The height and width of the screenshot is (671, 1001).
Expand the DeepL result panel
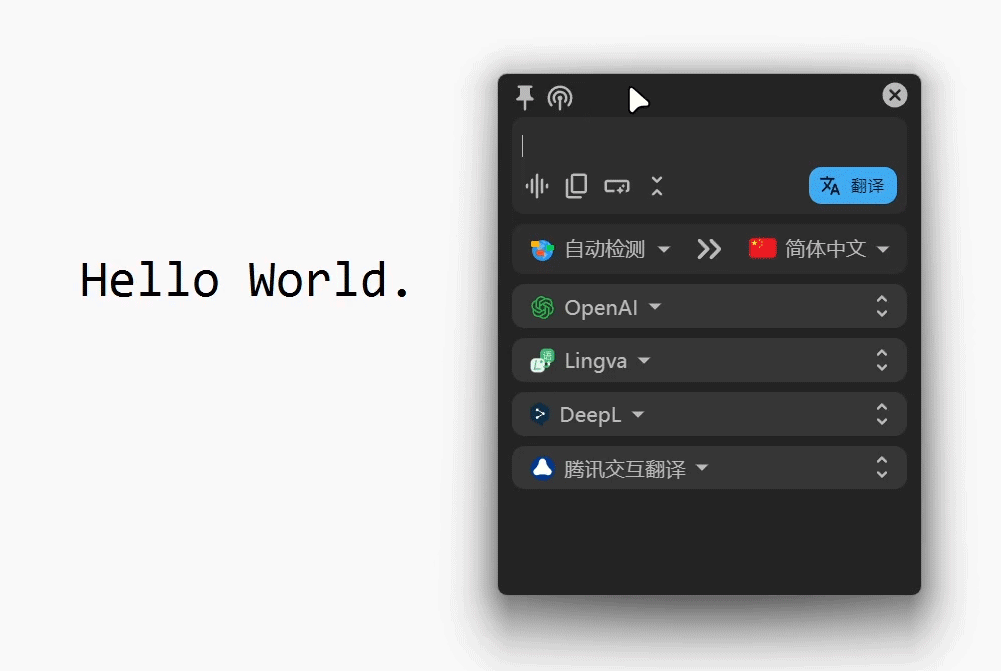coord(882,414)
